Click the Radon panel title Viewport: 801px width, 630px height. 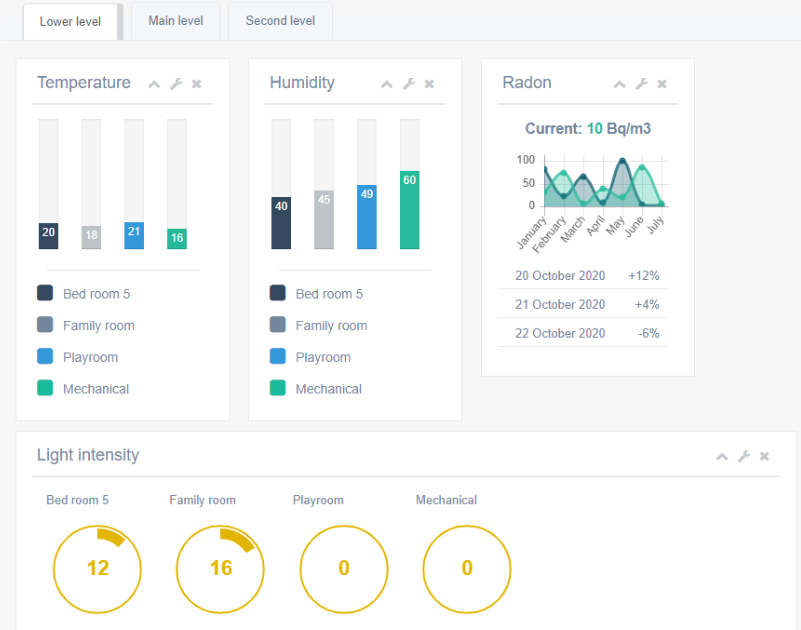pos(527,82)
